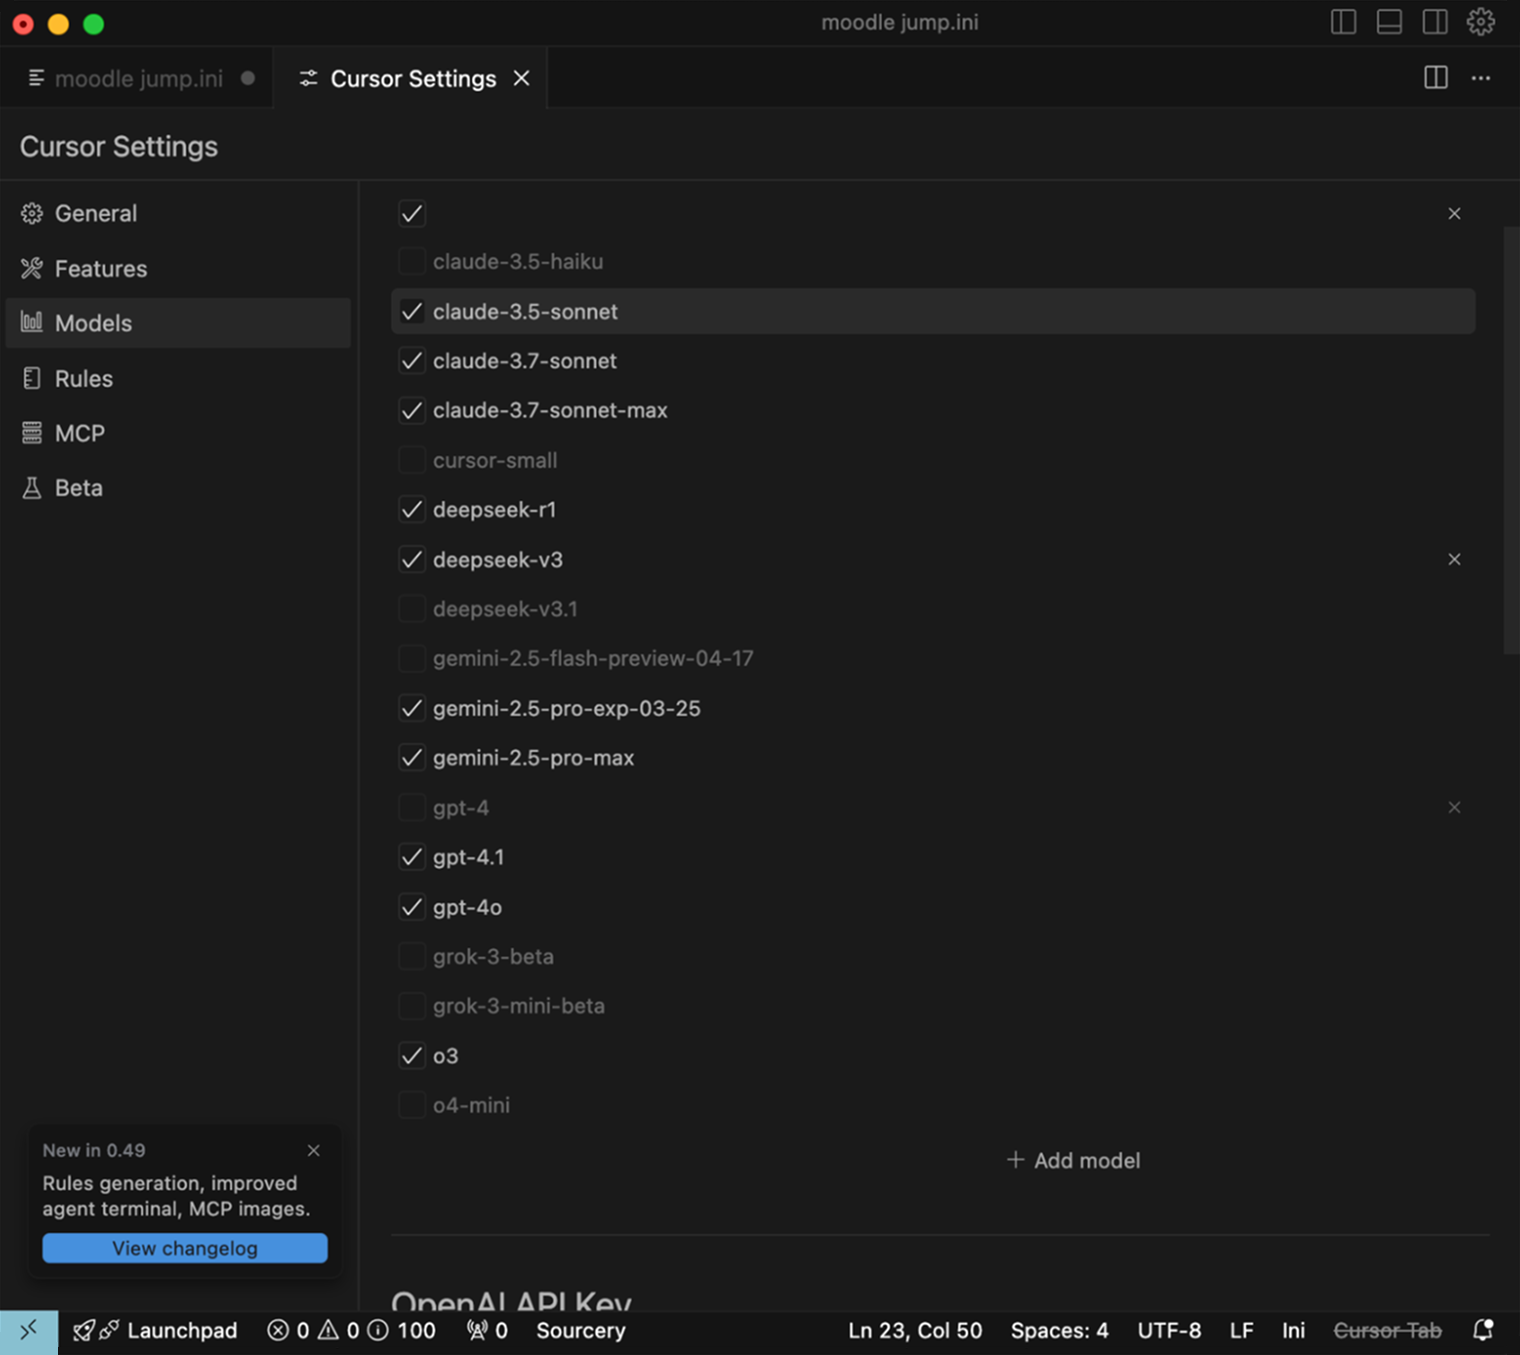This screenshot has height=1355, width=1520.
Task: Open Features settings section
Action: coord(178,268)
